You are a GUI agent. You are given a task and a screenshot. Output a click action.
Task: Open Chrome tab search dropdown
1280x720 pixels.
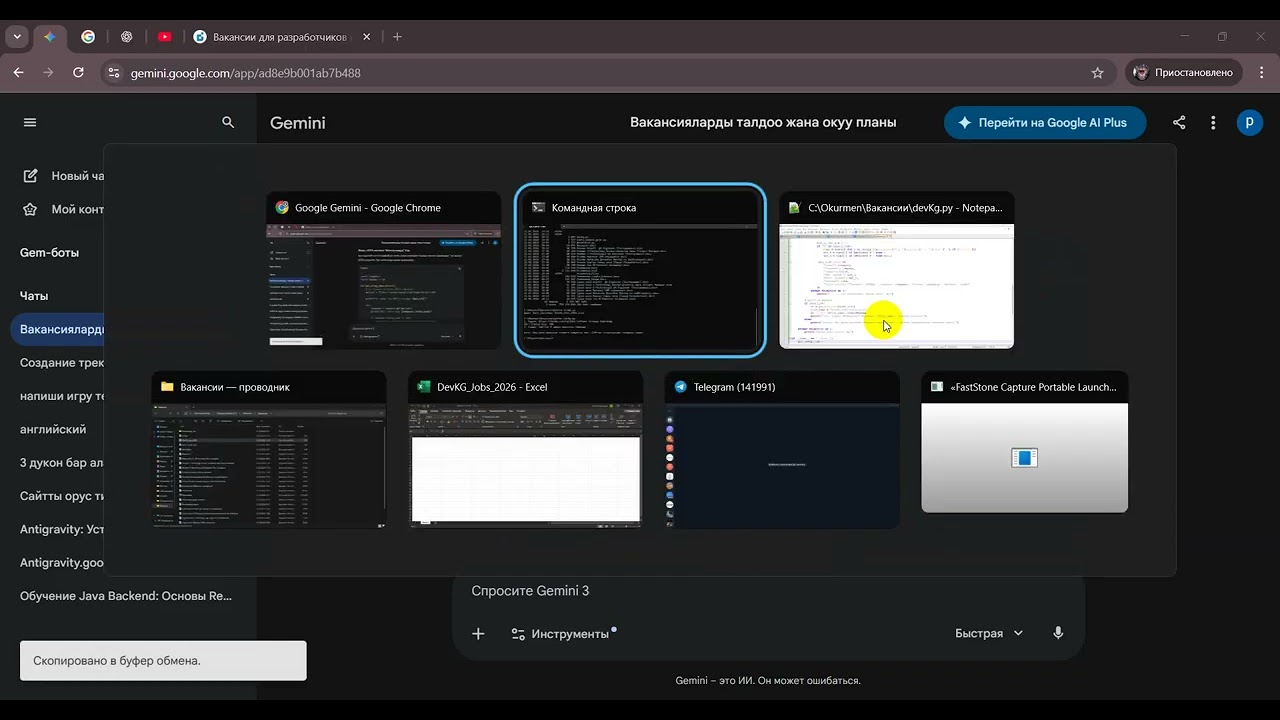pyautogui.click(x=17, y=37)
